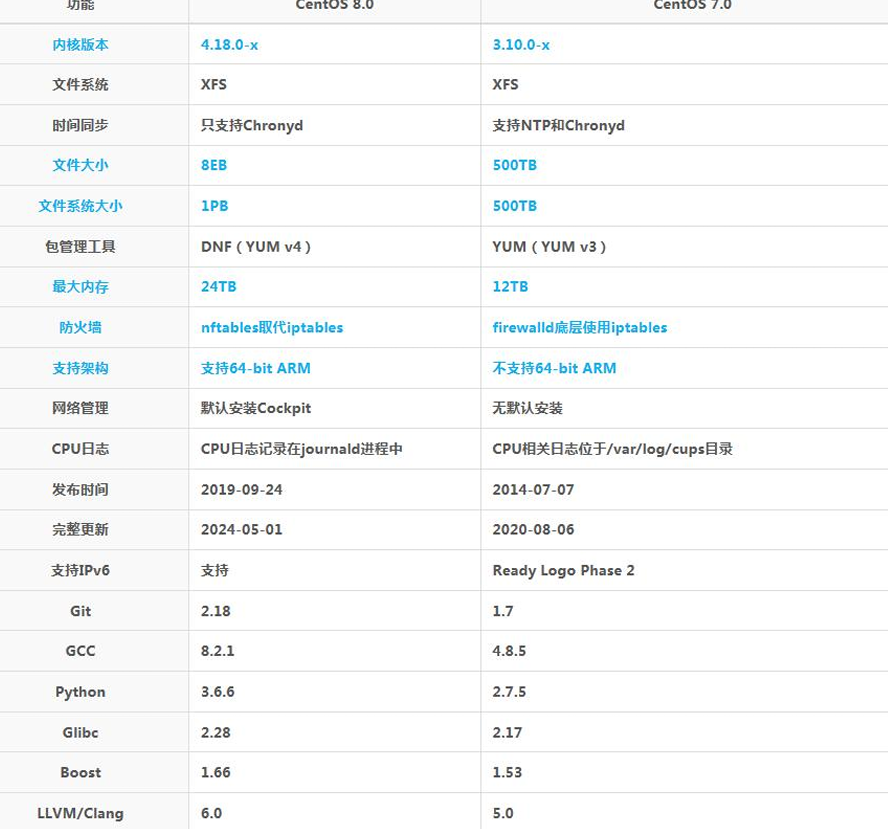
Task: Select the GCC row label
Action: click(80, 651)
